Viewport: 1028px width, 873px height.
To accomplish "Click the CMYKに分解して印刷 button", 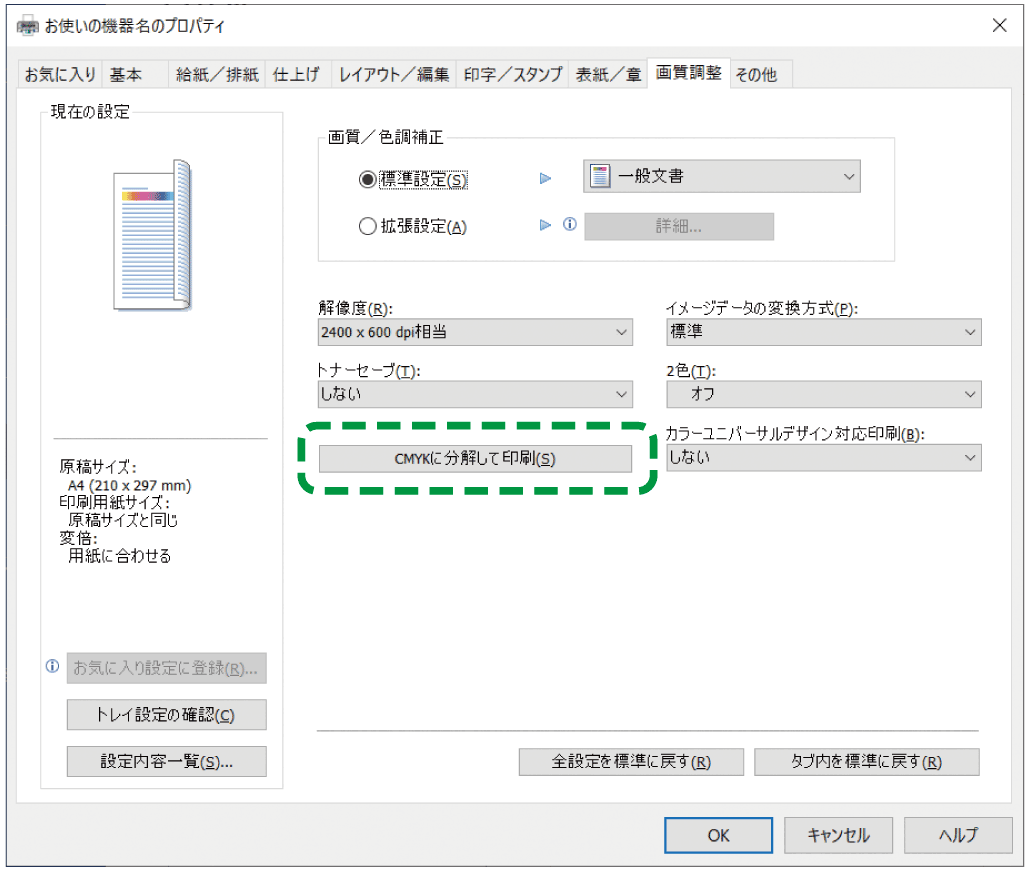I will [475, 458].
